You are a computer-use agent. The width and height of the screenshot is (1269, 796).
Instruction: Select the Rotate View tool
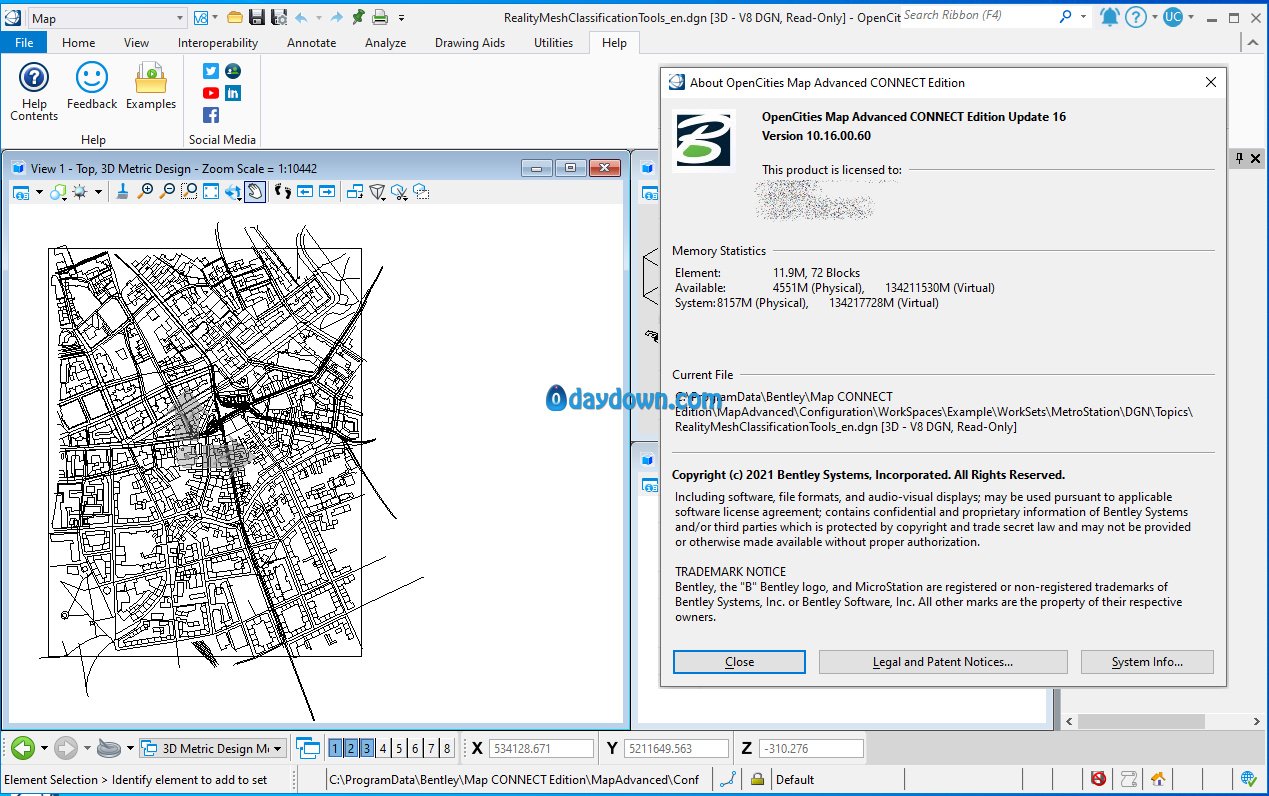pyautogui.click(x=233, y=191)
